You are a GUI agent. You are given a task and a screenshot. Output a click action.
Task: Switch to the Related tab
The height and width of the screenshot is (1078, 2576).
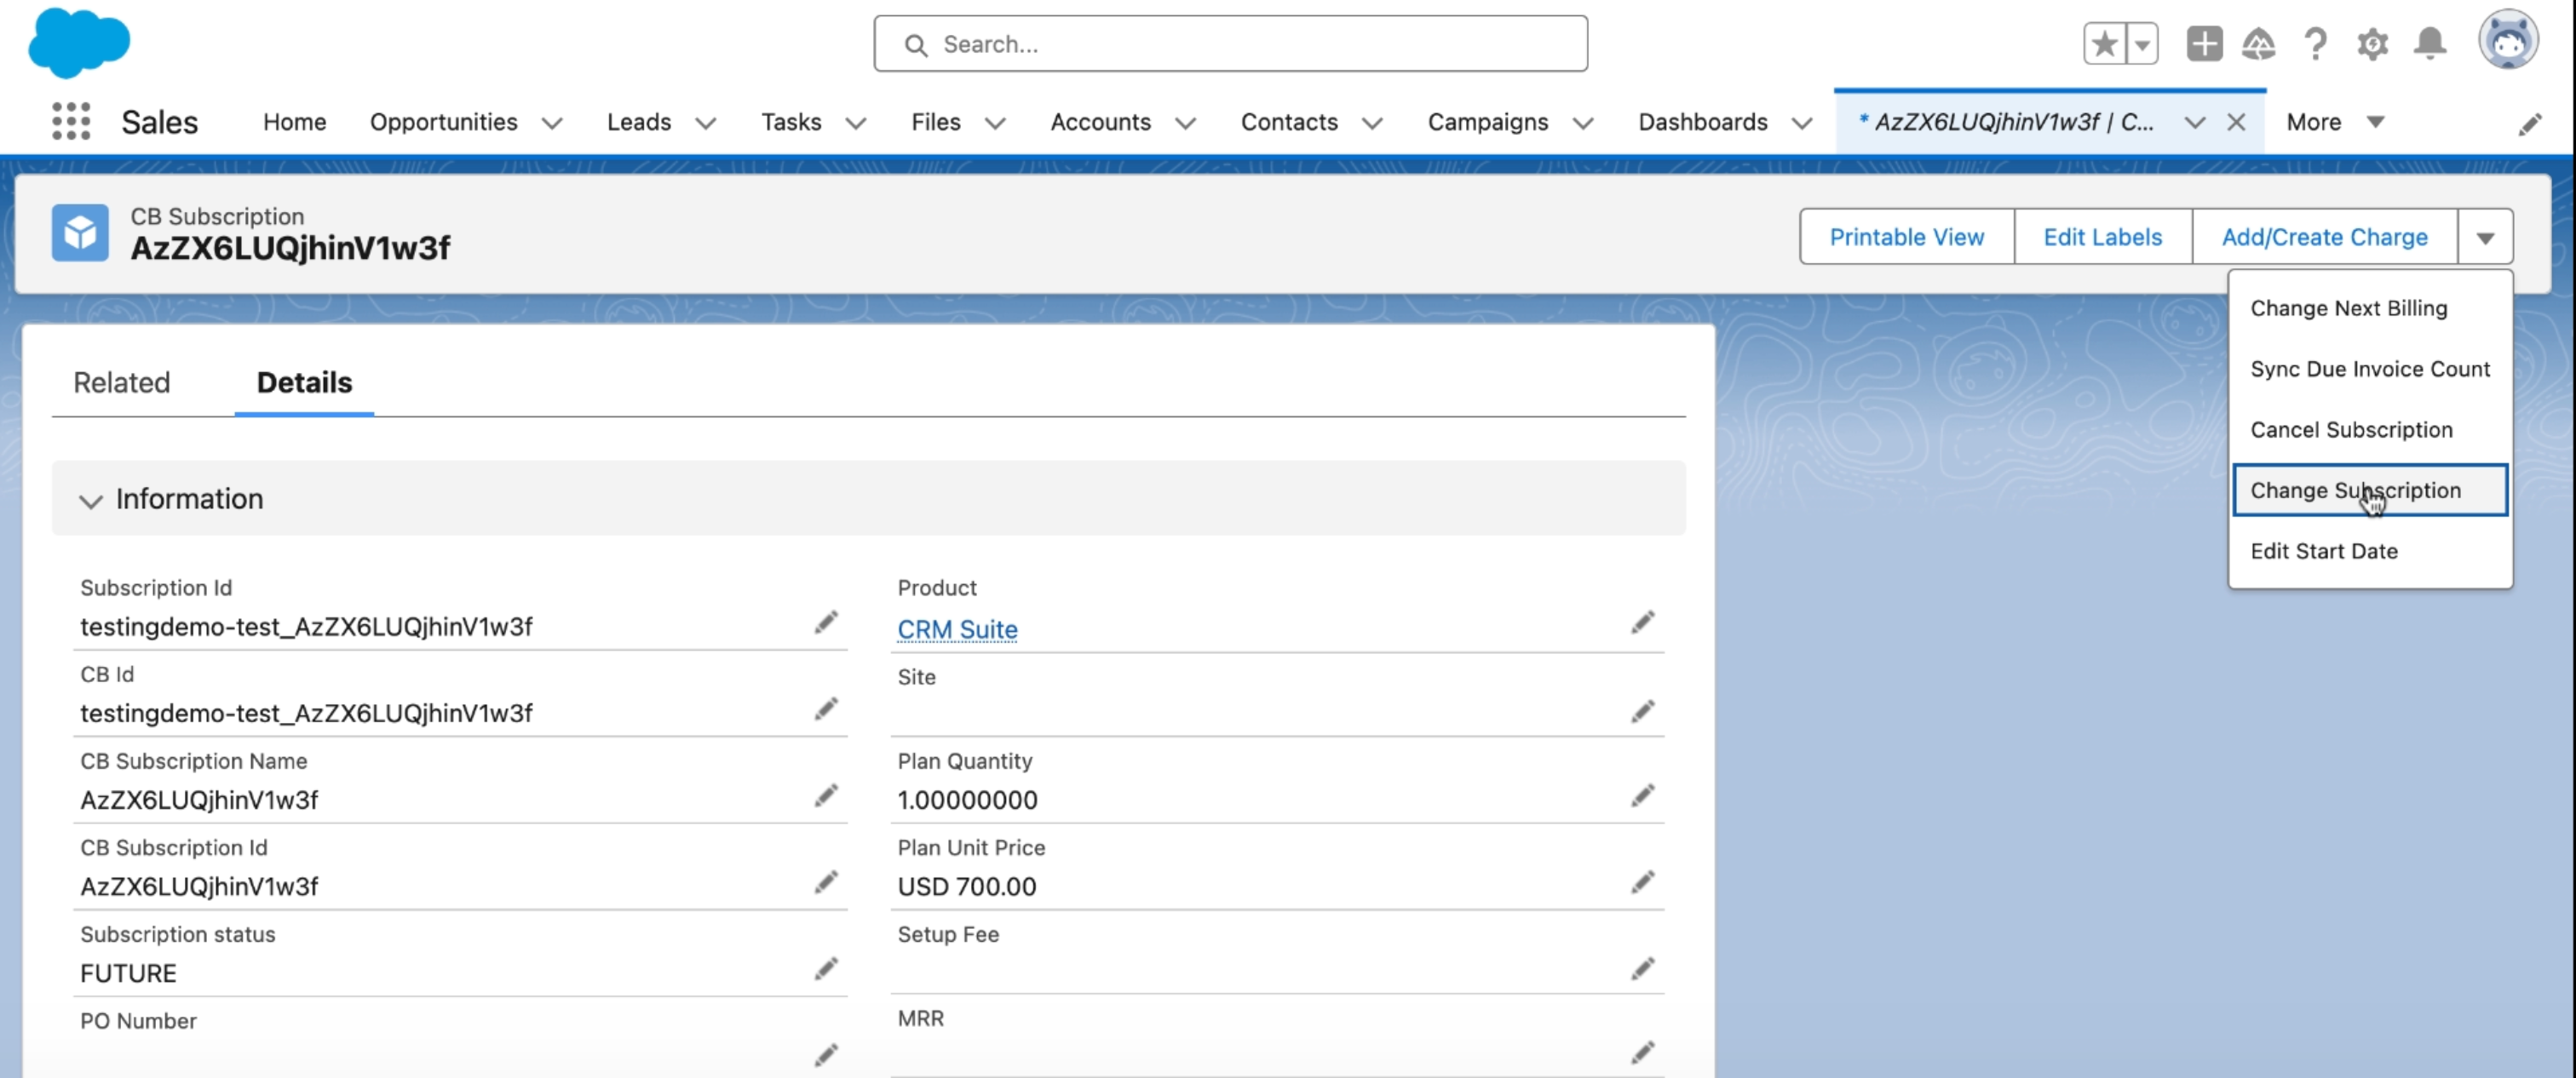121,382
